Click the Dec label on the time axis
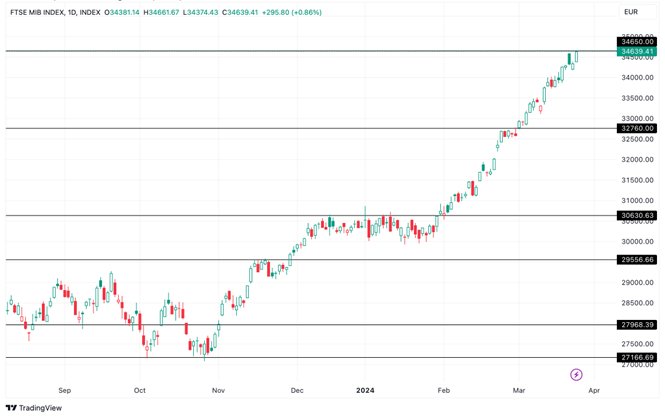 [297, 390]
